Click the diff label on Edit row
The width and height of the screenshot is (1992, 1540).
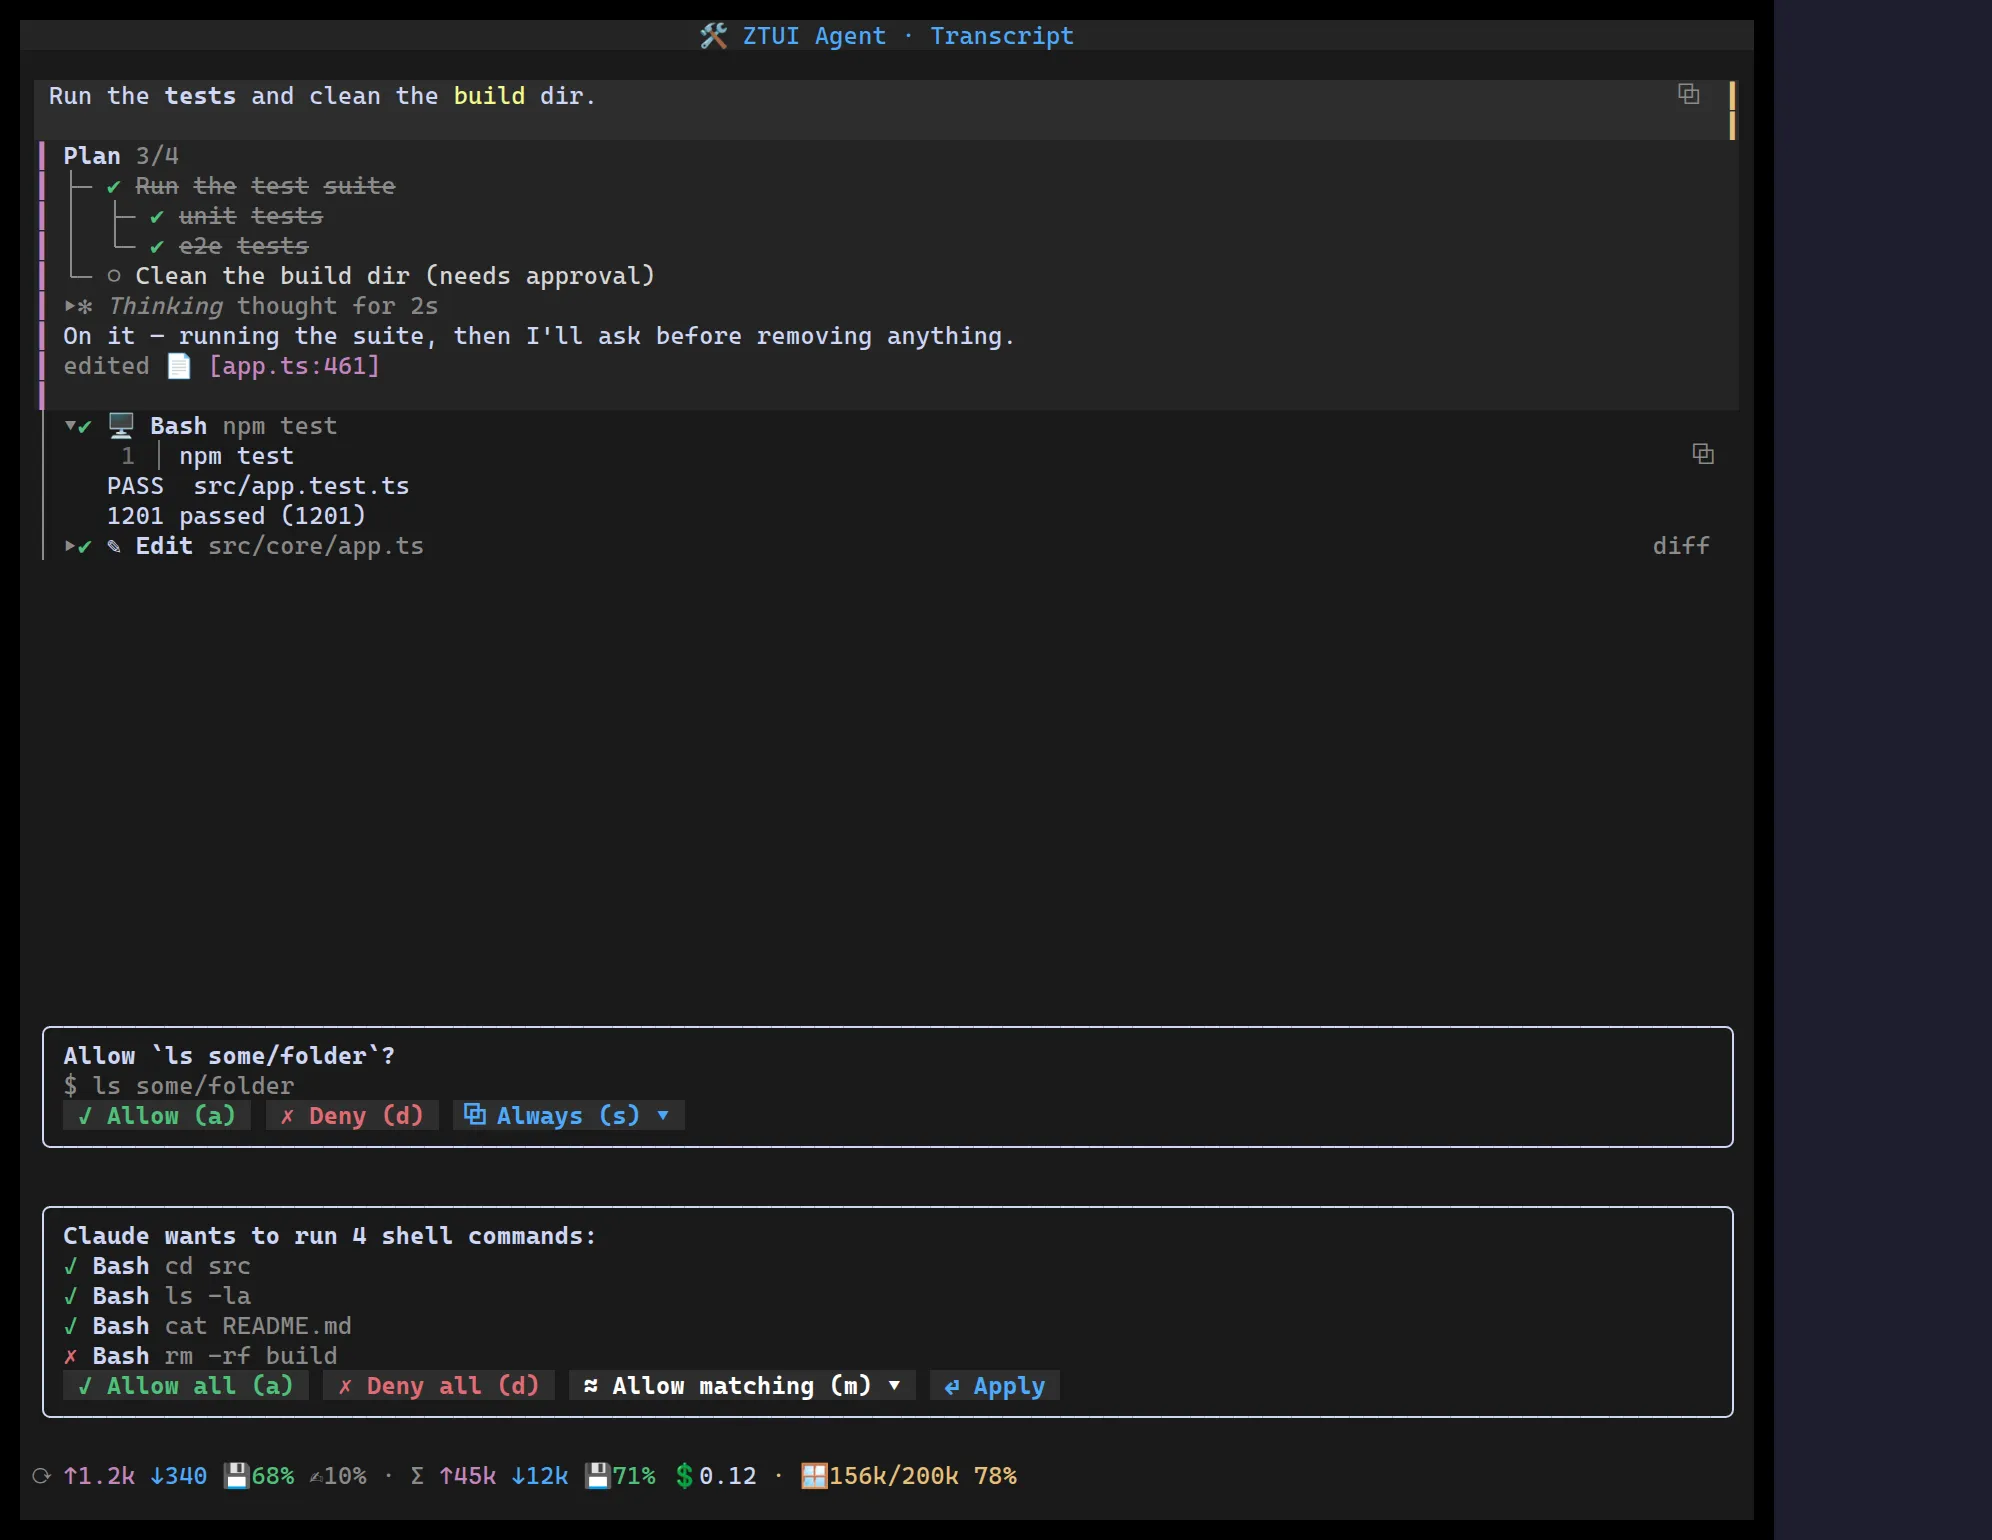[1681, 546]
